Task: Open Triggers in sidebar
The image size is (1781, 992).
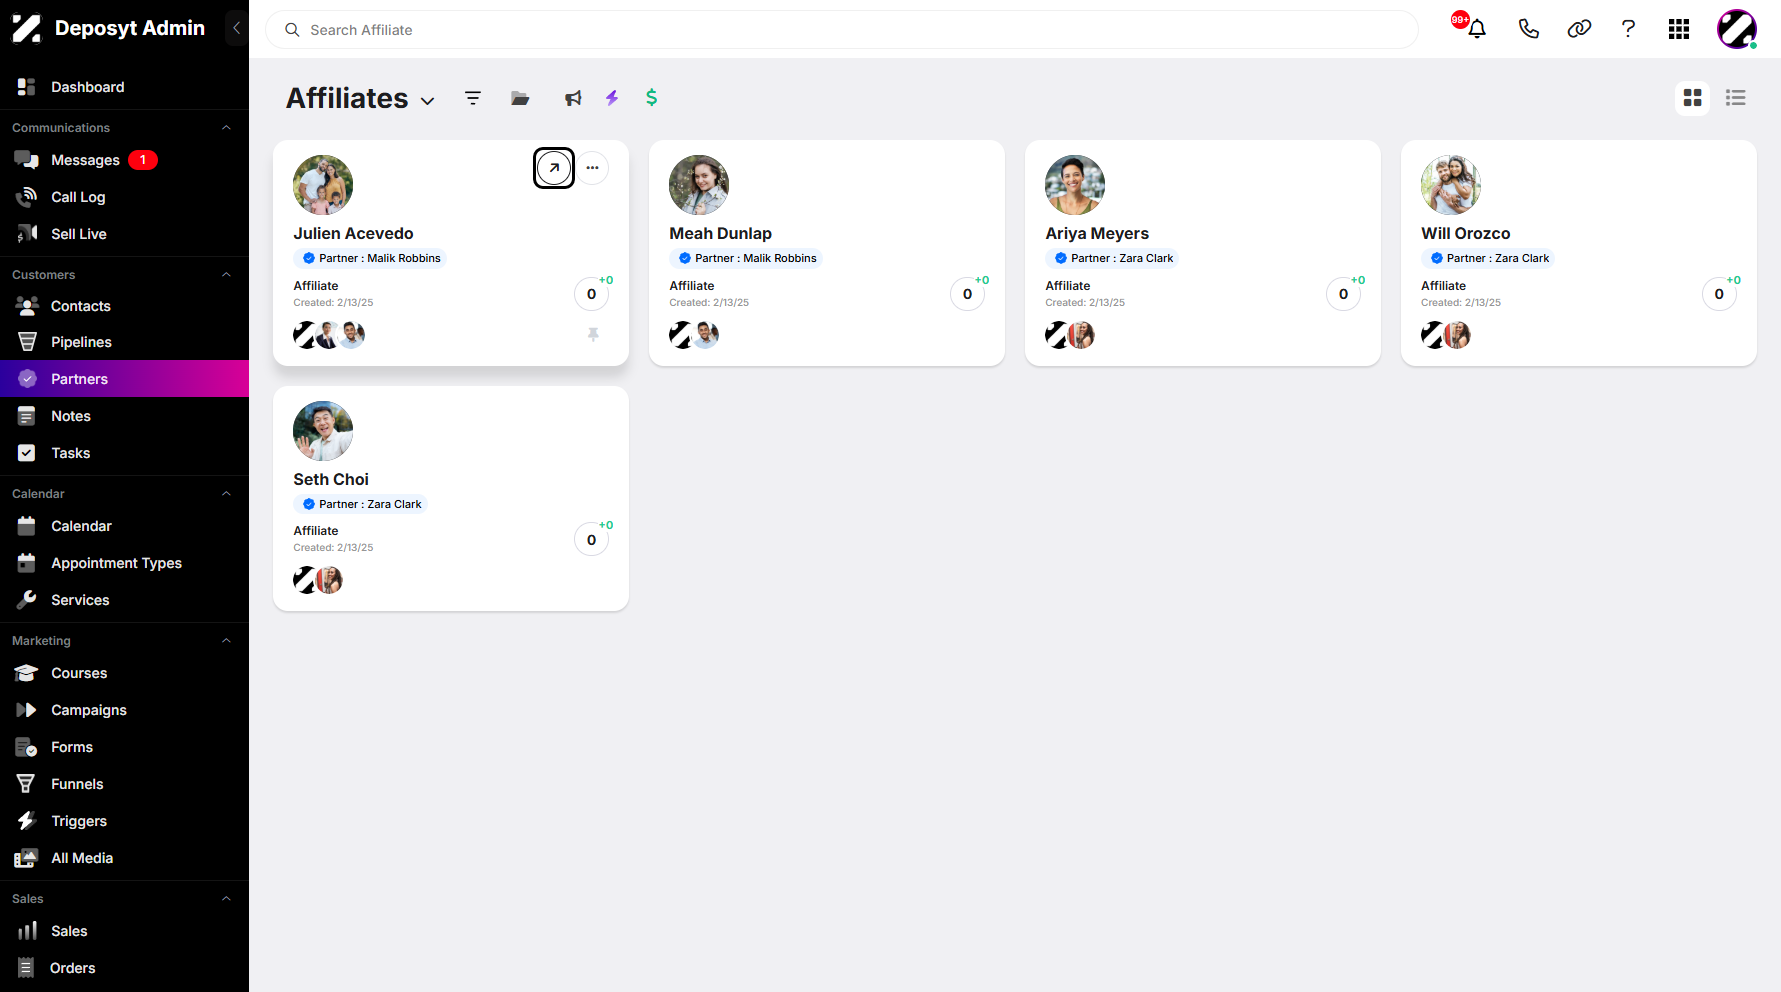Action: pyautogui.click(x=124, y=821)
